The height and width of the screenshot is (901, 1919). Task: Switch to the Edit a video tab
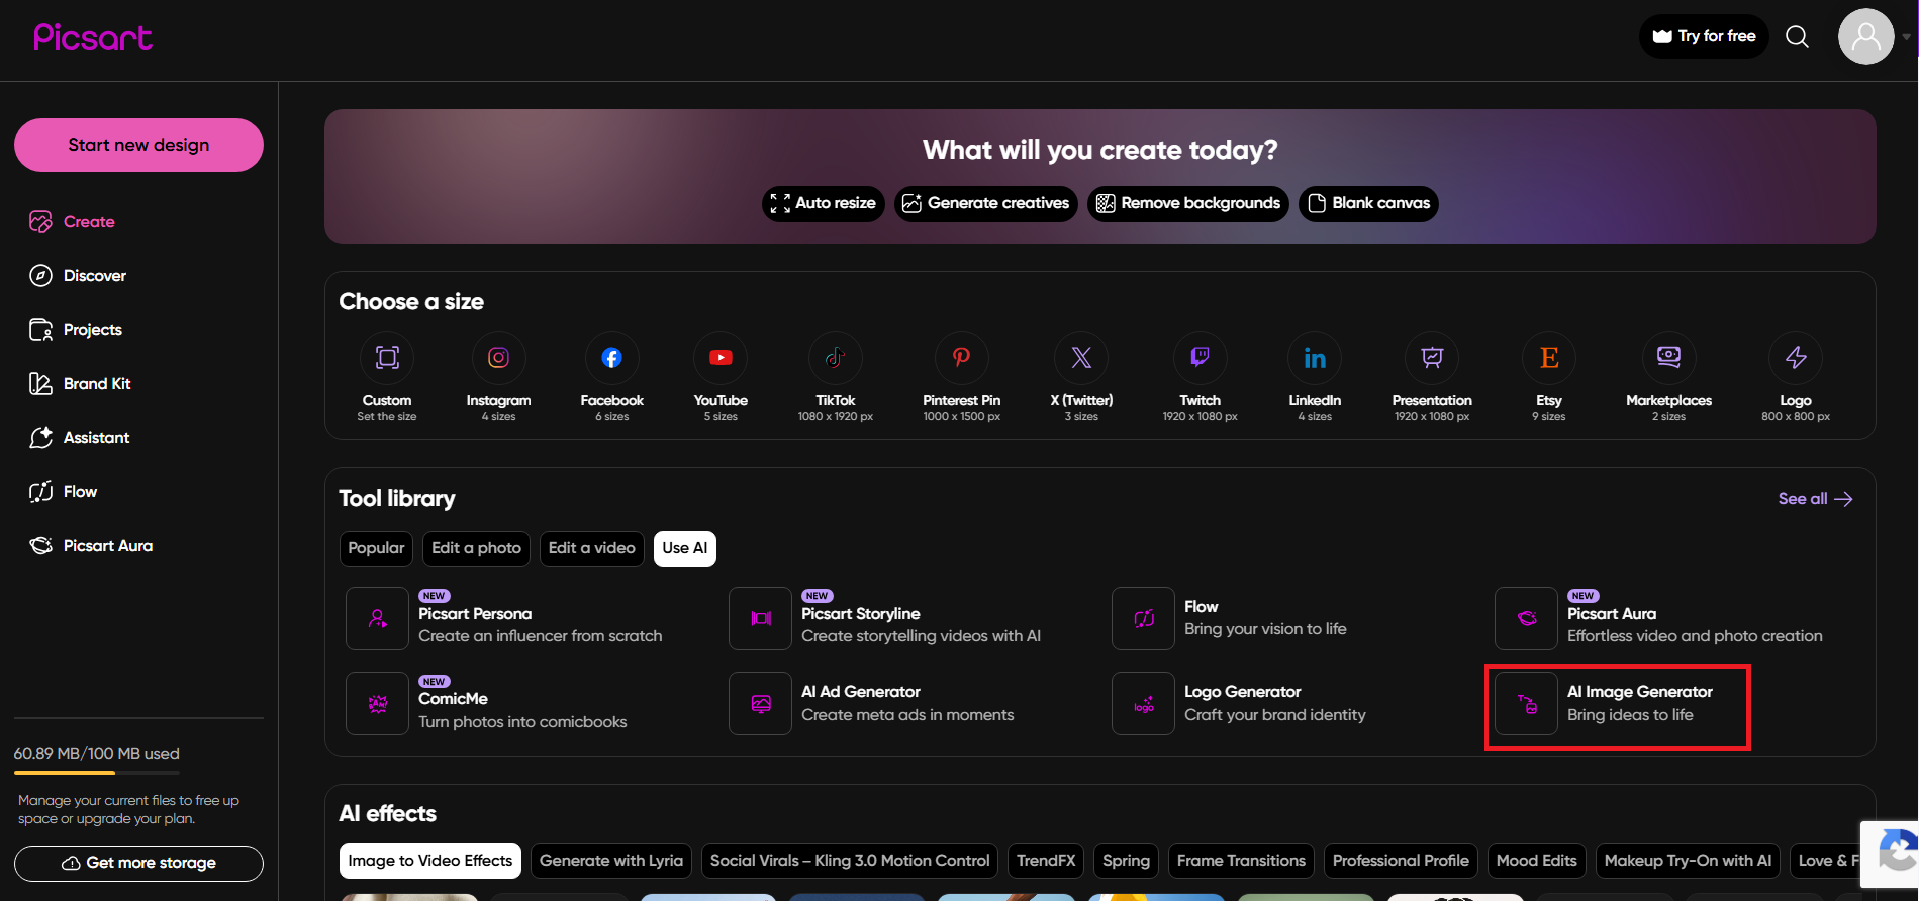click(x=592, y=548)
